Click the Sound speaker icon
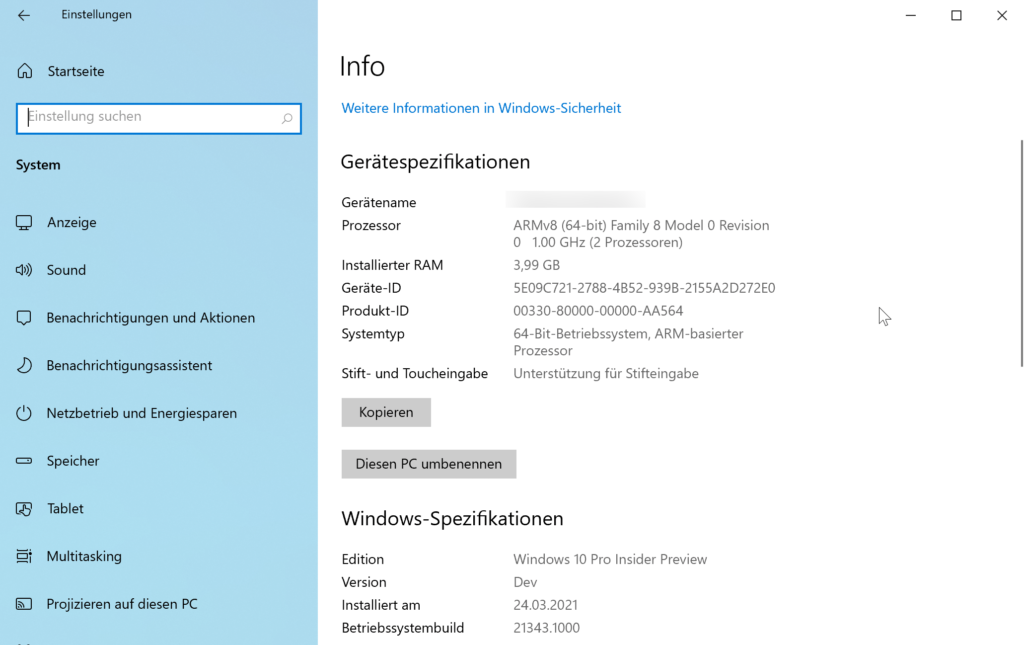The image size is (1024, 645). point(23,269)
